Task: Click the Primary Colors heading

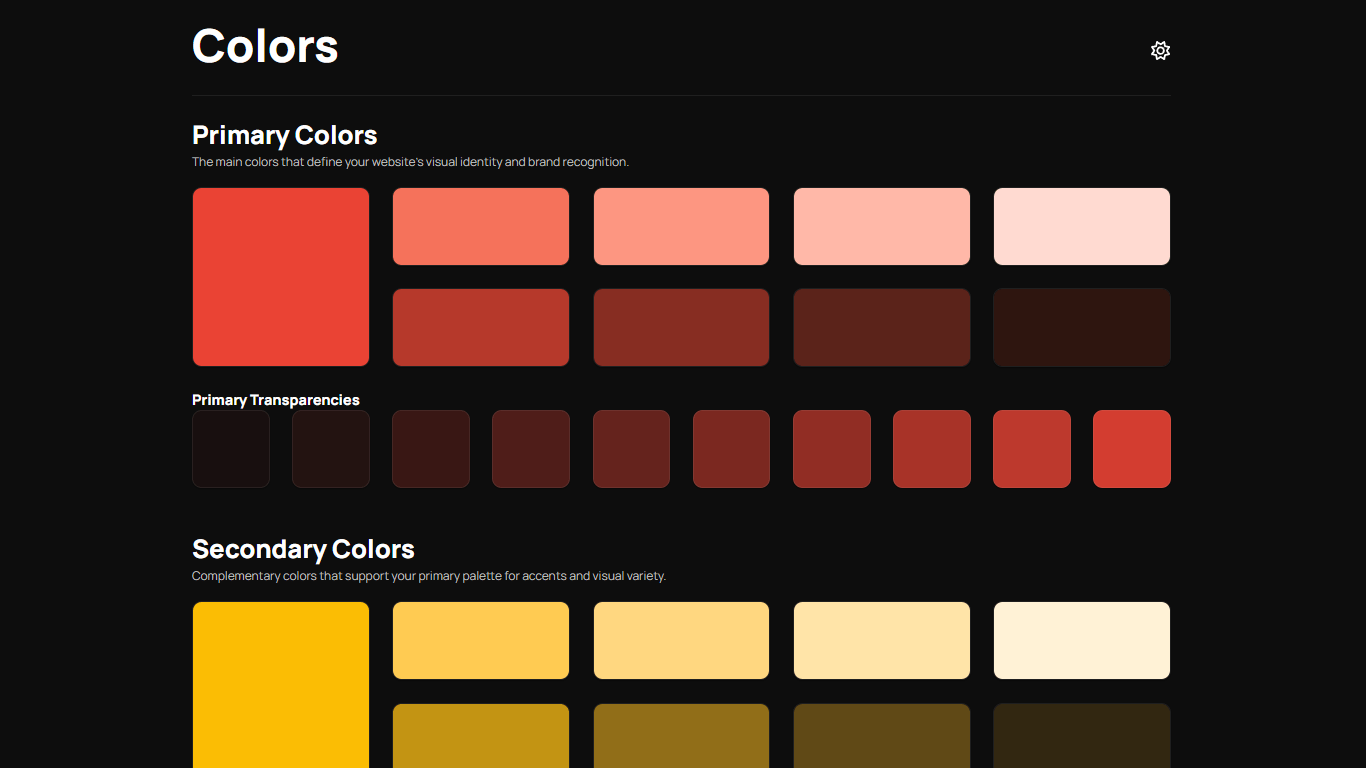Action: pos(285,135)
